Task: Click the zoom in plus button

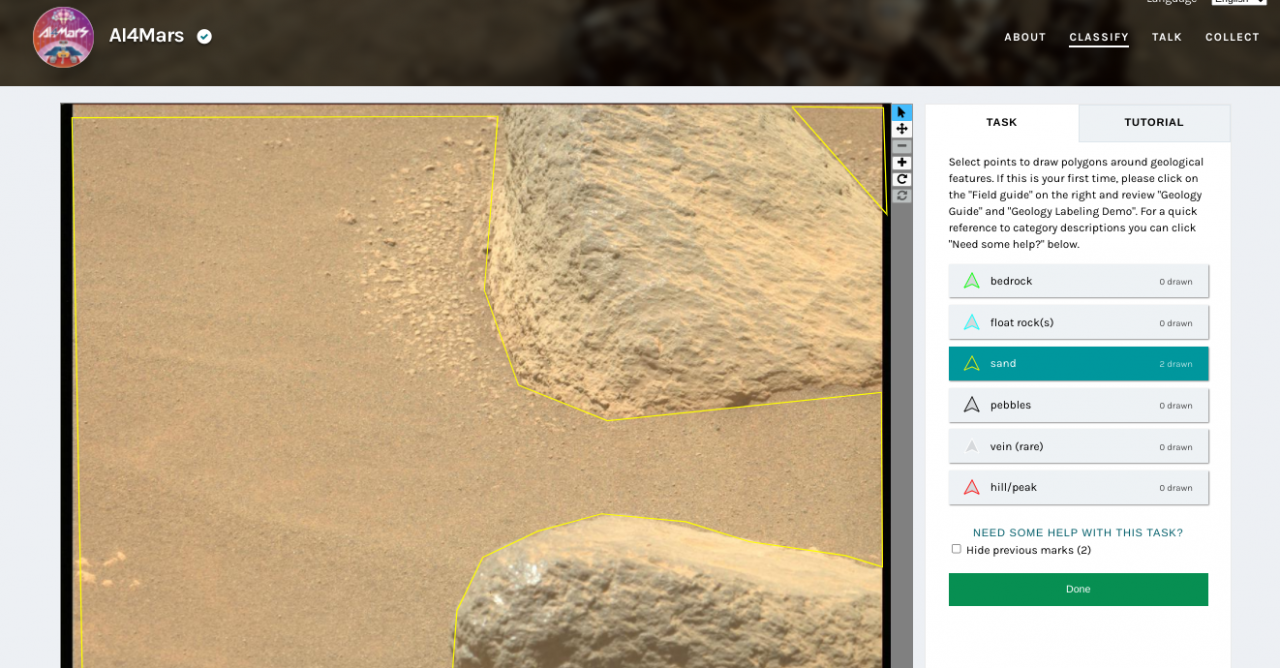Action: tap(902, 163)
